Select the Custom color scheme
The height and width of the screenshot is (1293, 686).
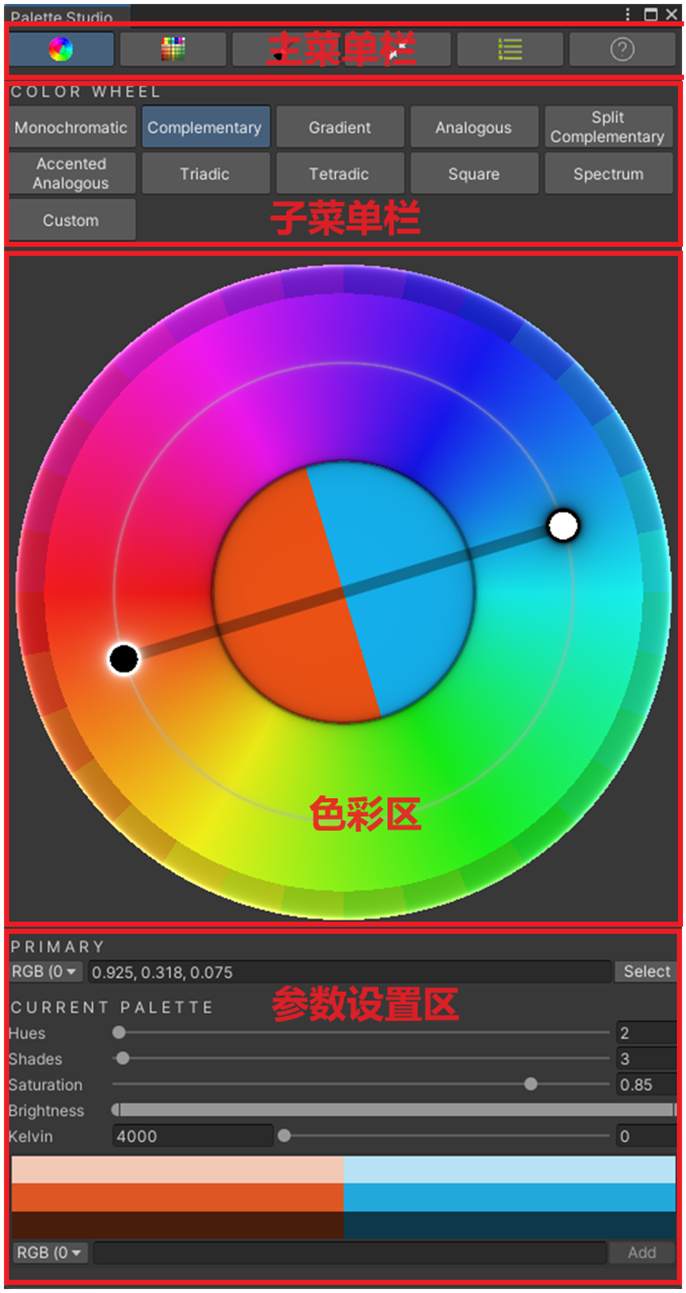coord(71,220)
